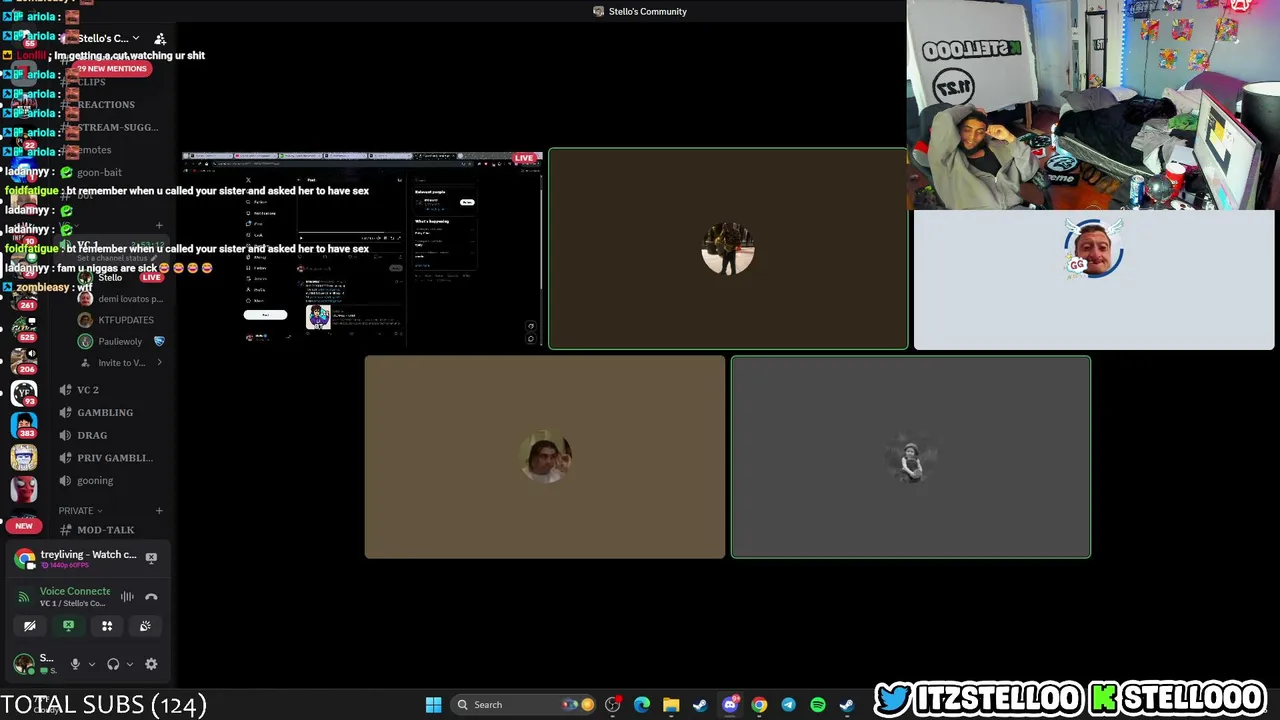Open server with 206 badge
Image resolution: width=1280 pixels, height=720 pixels.
[x=24, y=359]
